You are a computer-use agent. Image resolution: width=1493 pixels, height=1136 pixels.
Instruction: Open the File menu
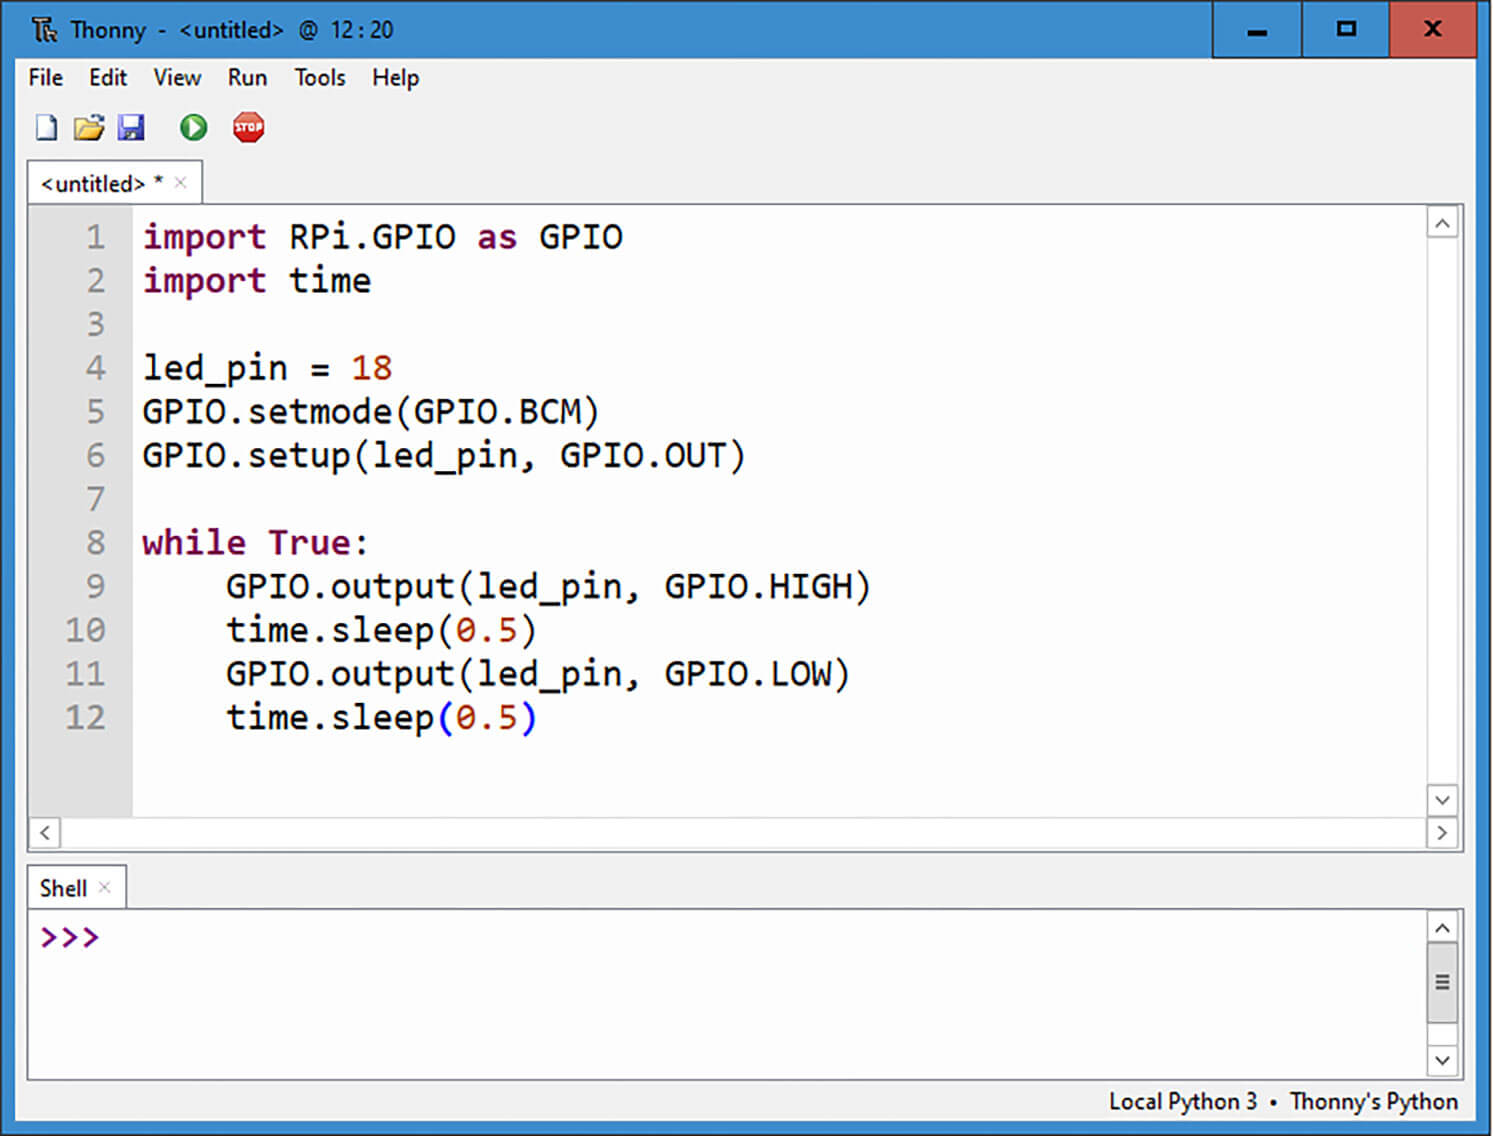tap(44, 77)
